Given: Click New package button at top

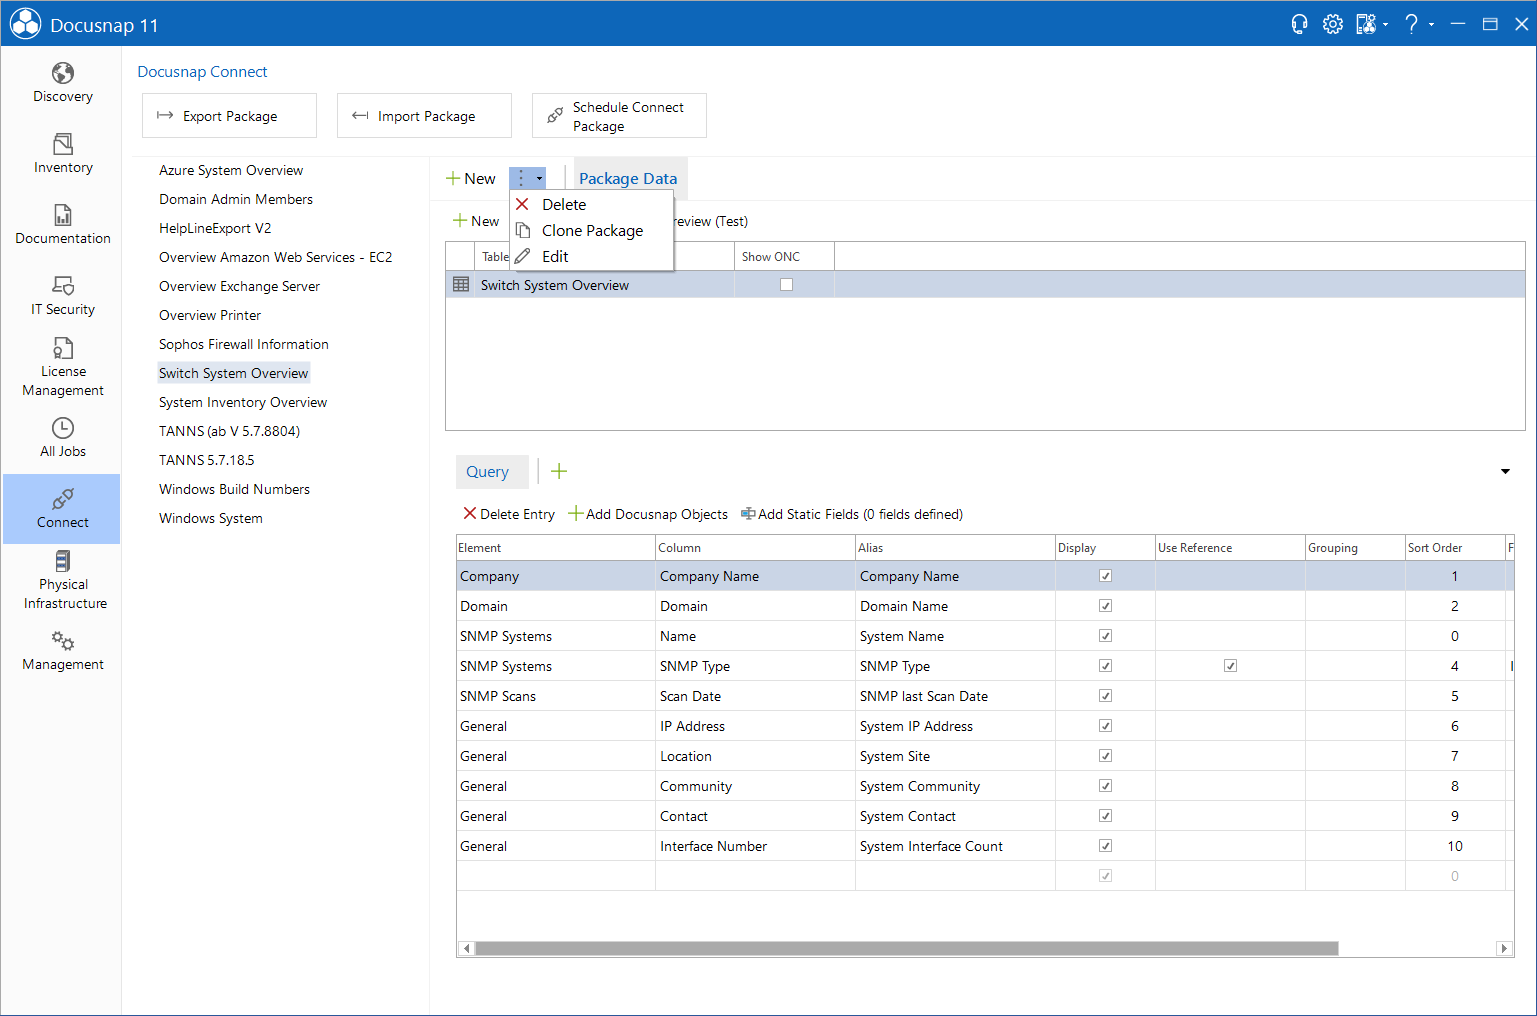Looking at the screenshot, I should [x=471, y=178].
